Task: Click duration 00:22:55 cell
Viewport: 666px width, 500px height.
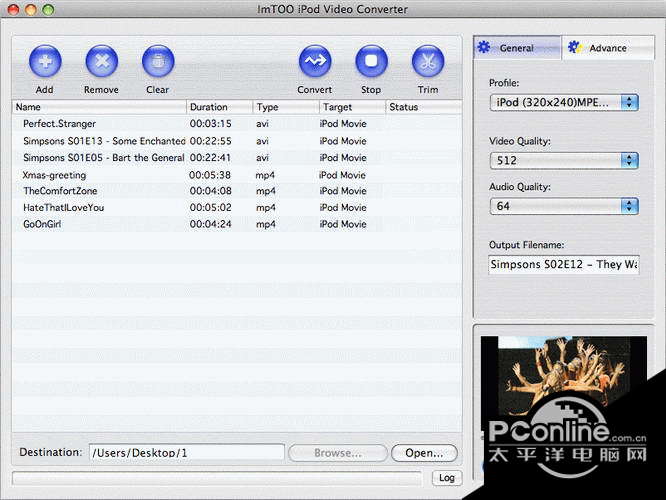Action: point(211,141)
